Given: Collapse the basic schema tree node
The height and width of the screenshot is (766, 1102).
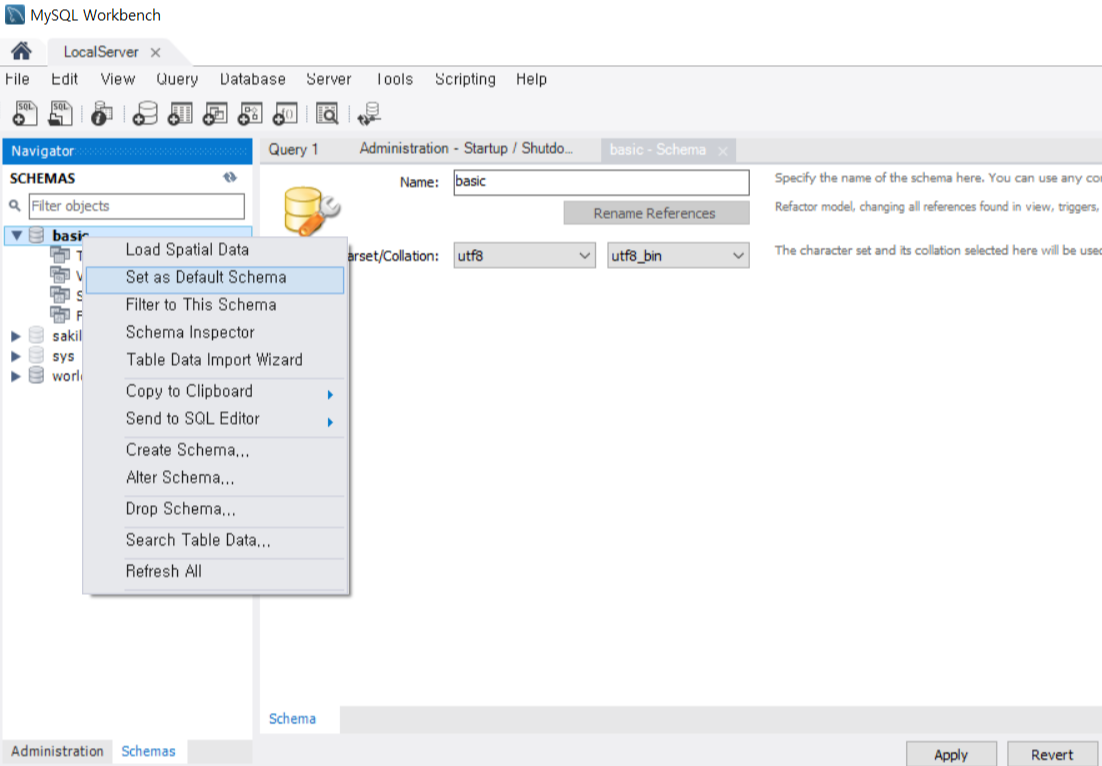Looking at the screenshot, I should (x=16, y=235).
